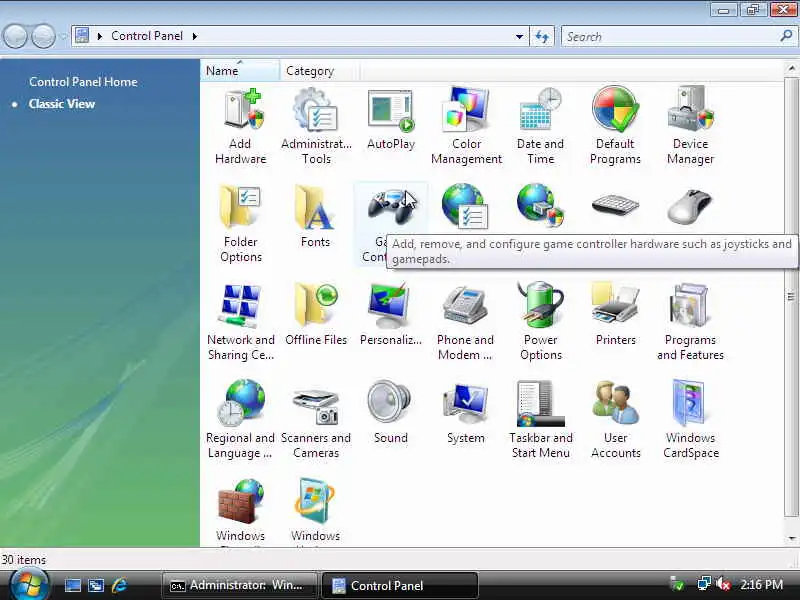
Task: Click the scrollbar down arrow
Action: [x=792, y=538]
